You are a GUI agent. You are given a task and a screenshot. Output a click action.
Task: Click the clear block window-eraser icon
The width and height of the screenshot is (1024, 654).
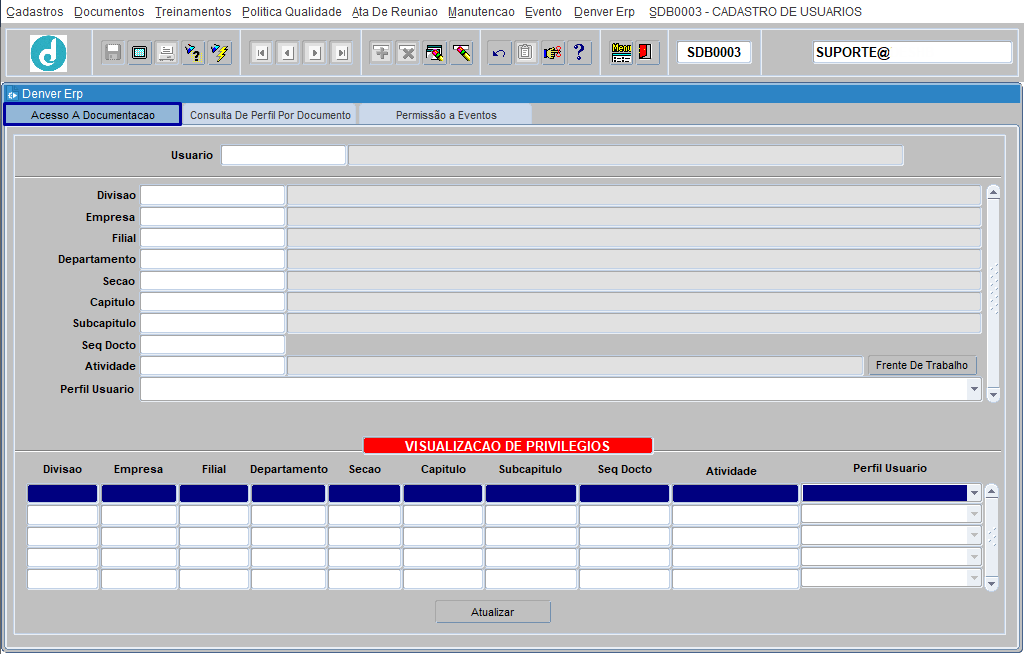435,52
